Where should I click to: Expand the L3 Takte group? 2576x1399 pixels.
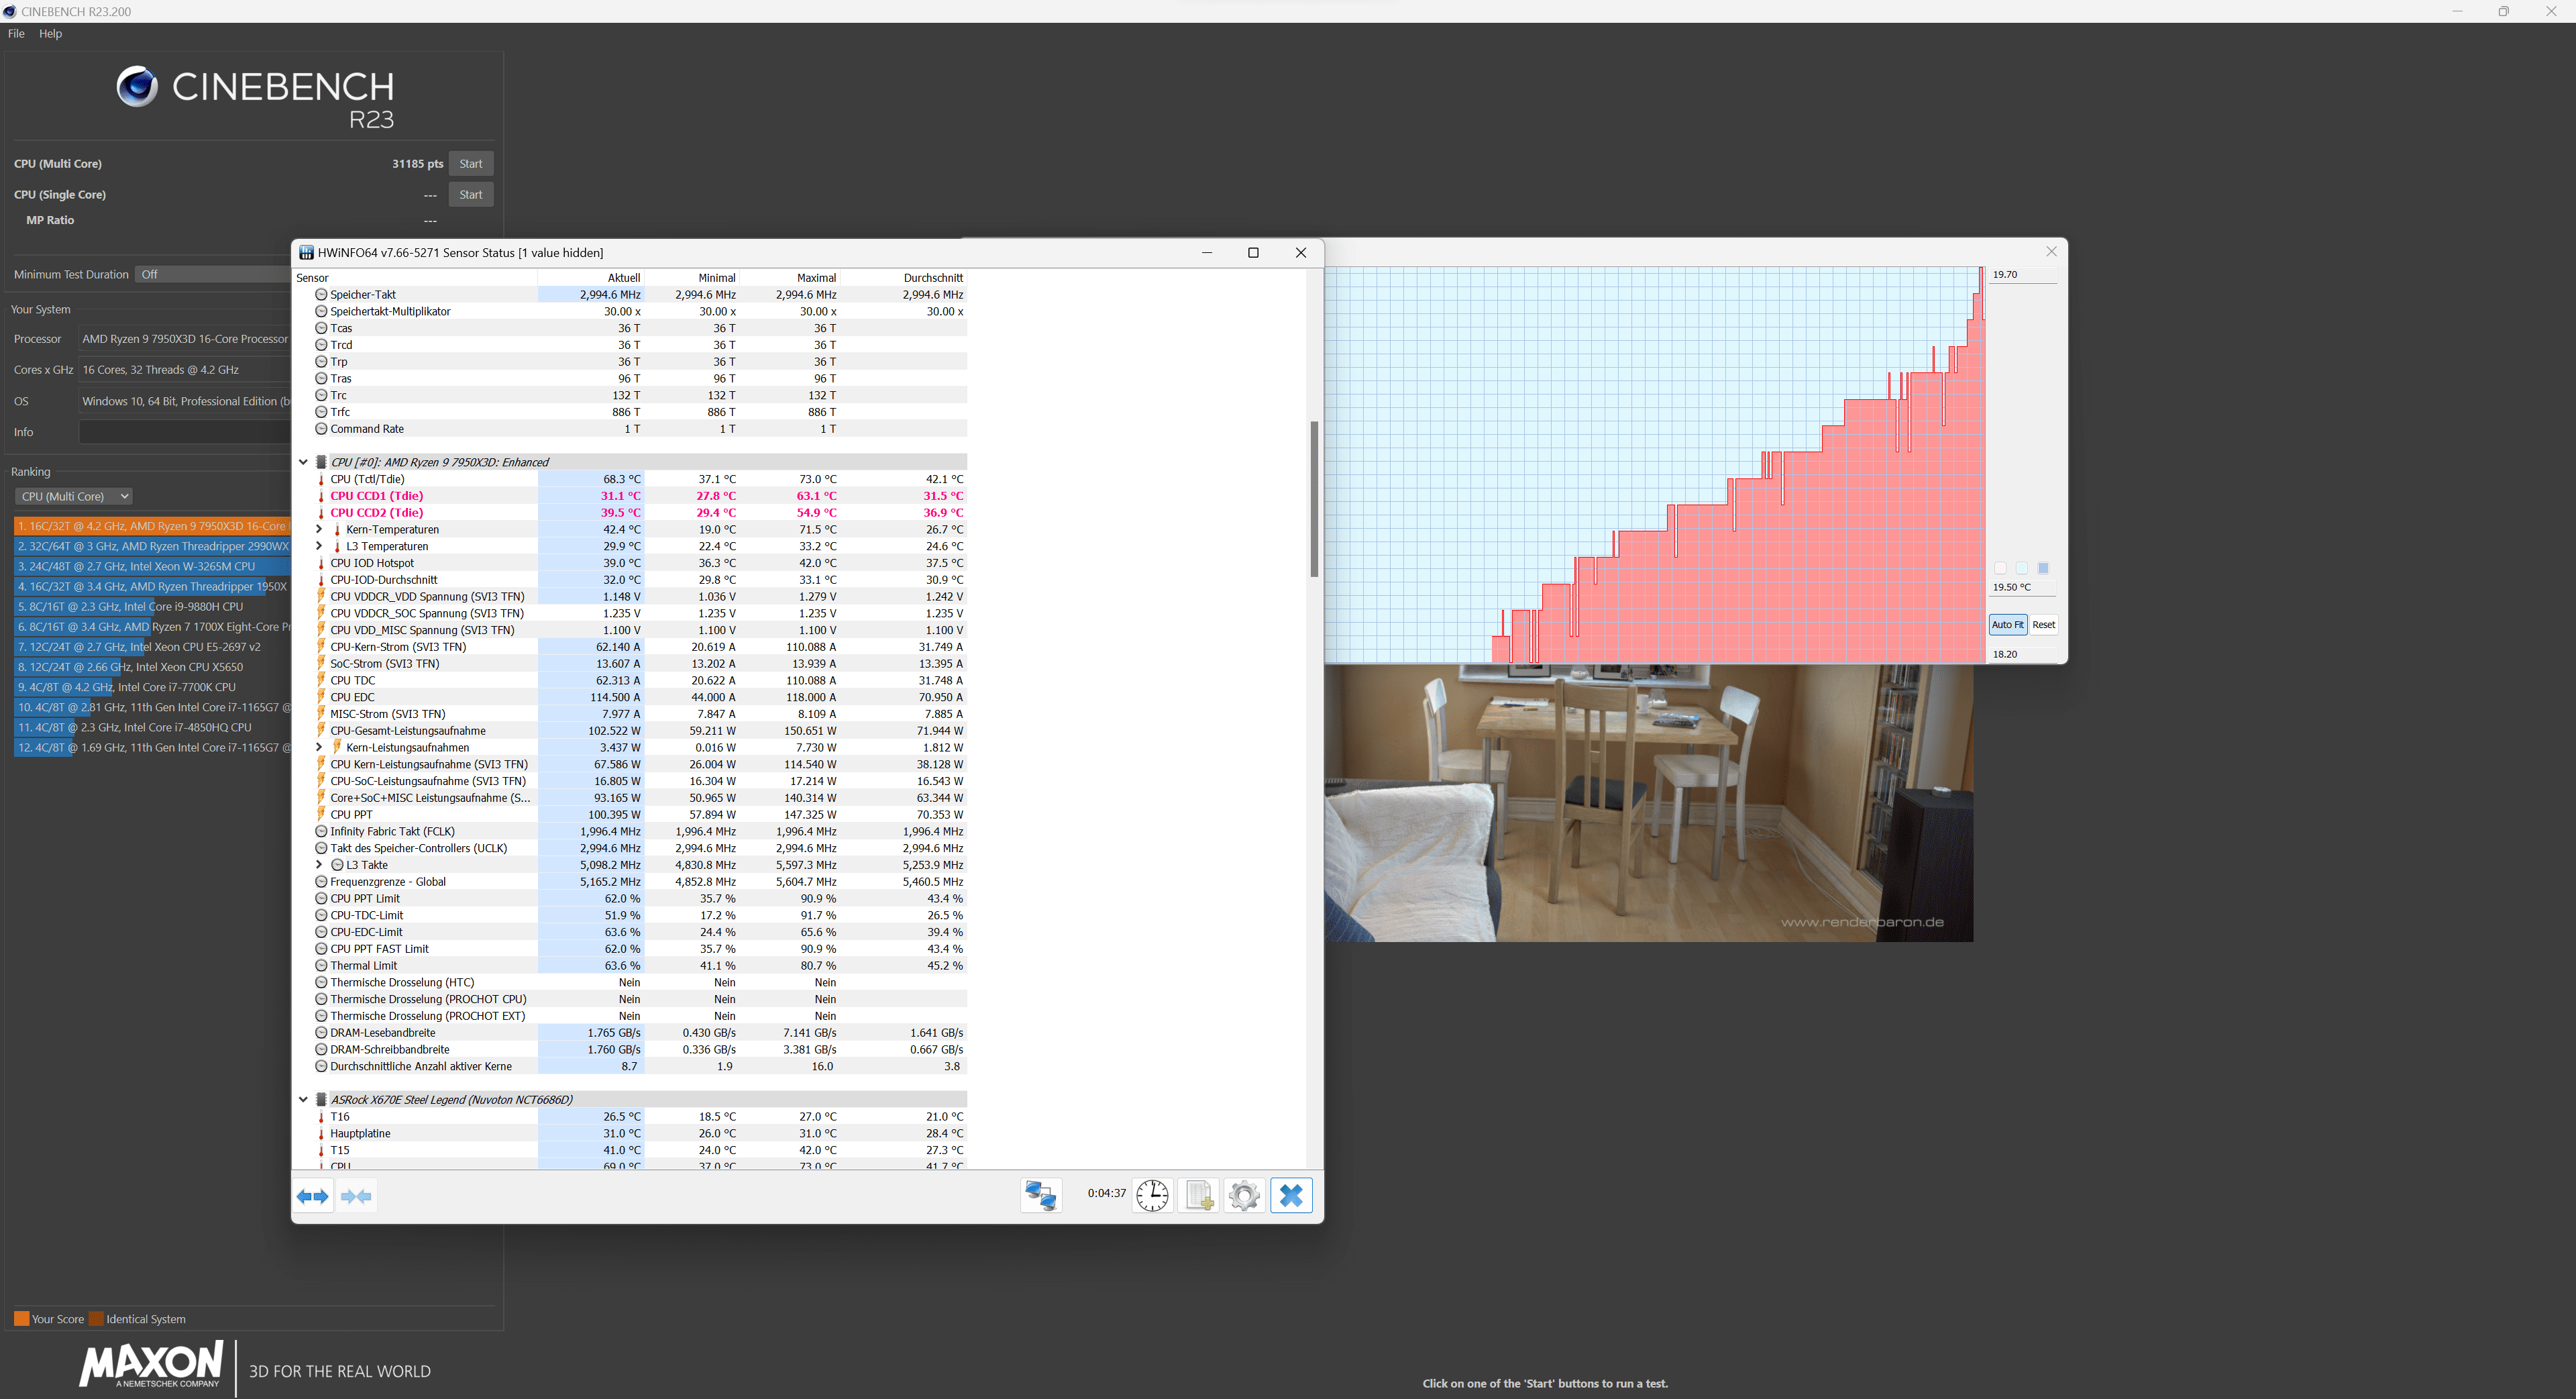319,866
